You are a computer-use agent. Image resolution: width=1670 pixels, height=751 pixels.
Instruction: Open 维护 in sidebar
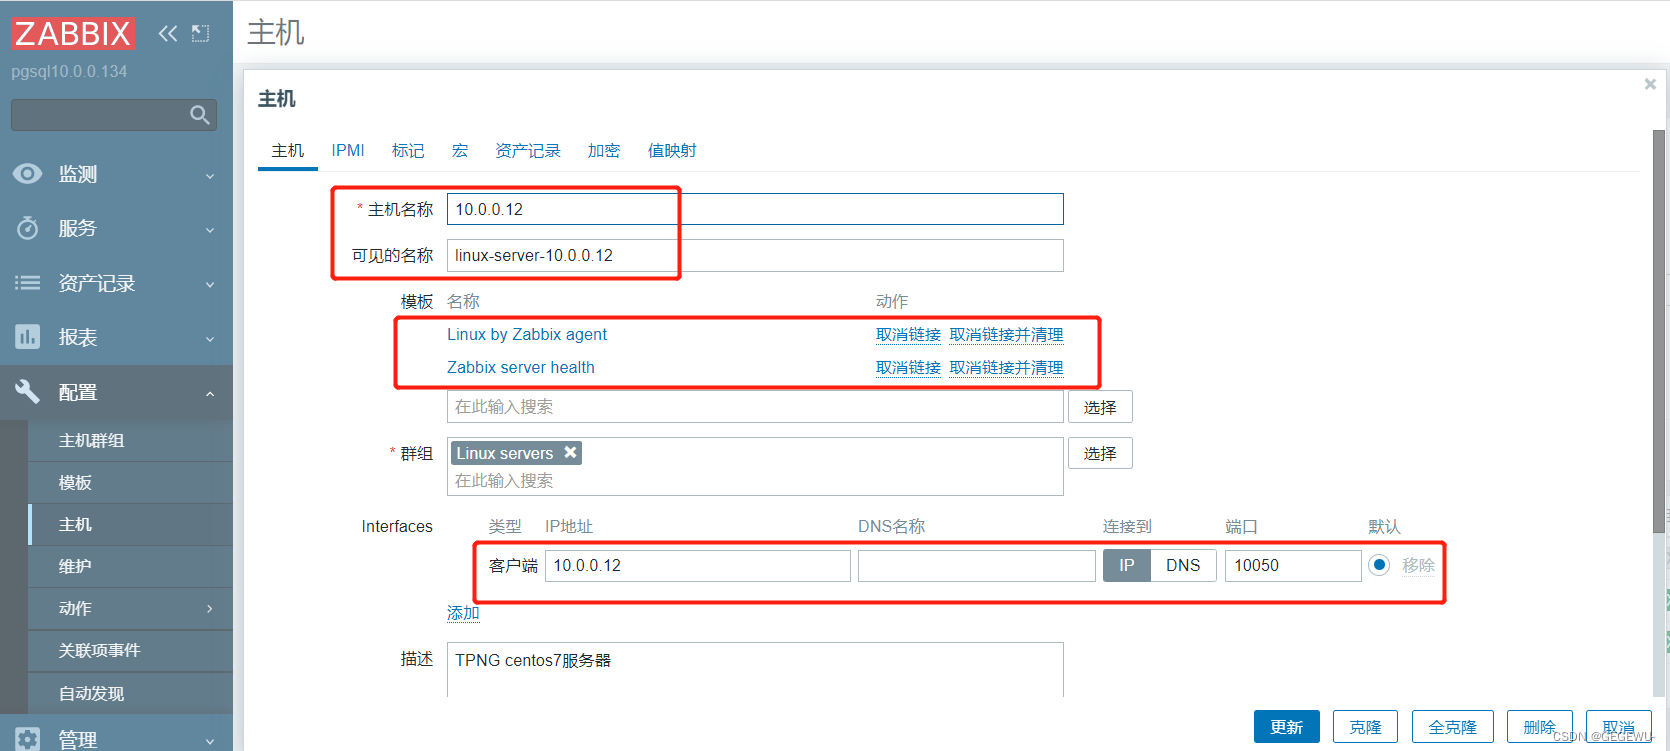tap(130, 566)
